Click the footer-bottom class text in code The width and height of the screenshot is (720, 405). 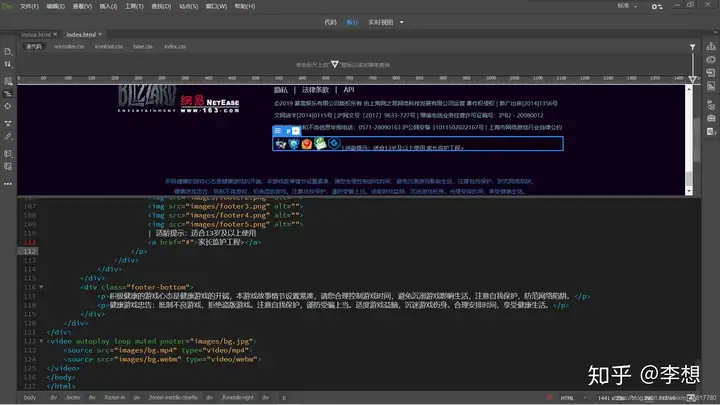[x=159, y=287]
